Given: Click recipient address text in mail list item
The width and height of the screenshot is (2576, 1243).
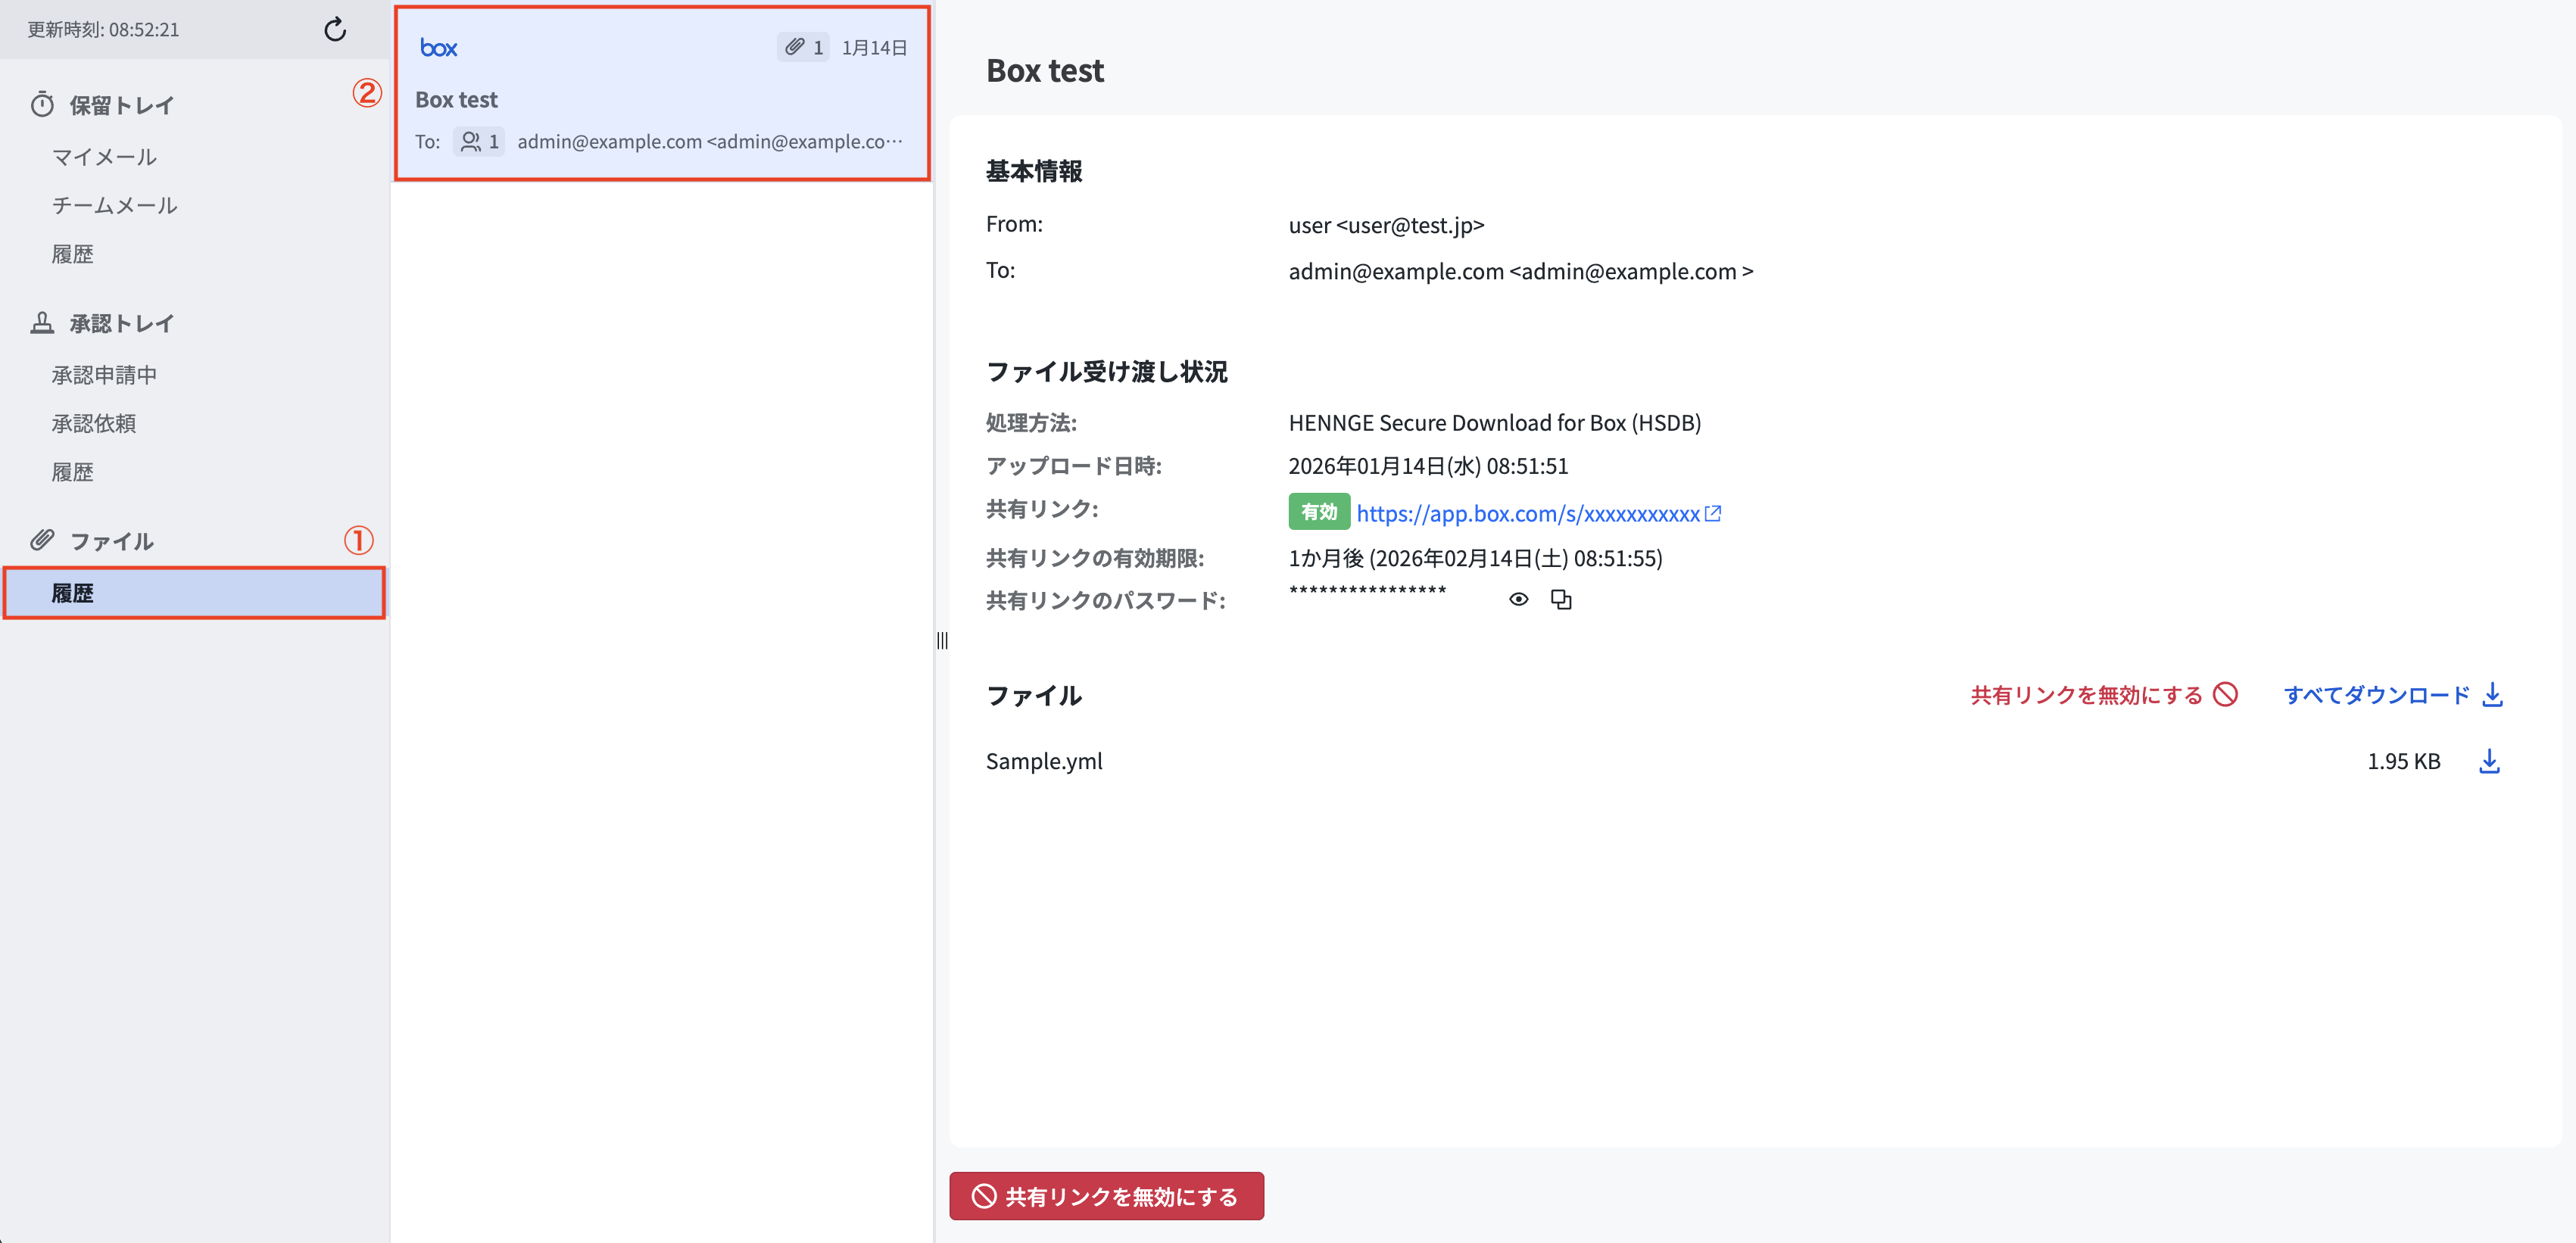Looking at the screenshot, I should tap(709, 141).
